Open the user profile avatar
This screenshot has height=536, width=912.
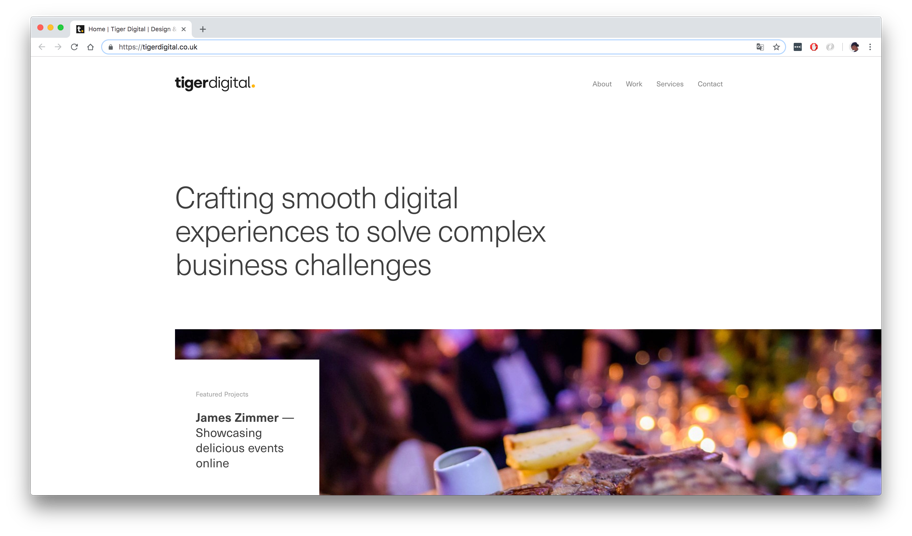click(x=854, y=47)
